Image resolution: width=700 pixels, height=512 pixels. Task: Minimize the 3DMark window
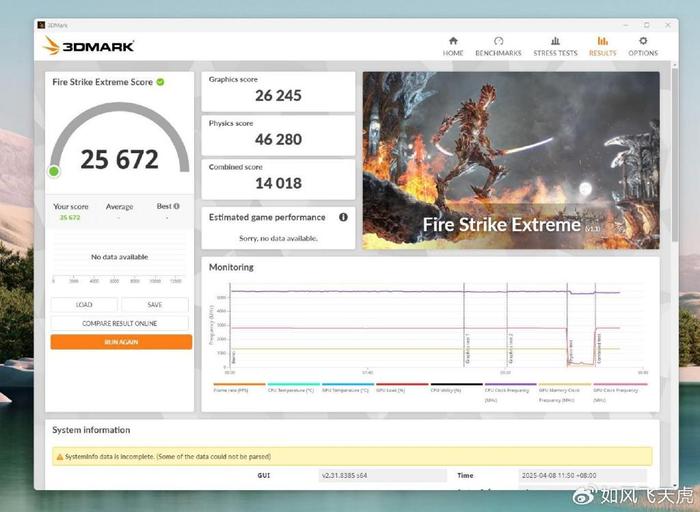pos(625,25)
